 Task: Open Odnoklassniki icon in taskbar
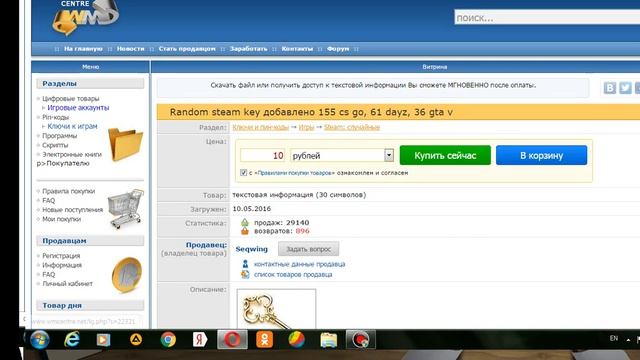[x=264, y=340]
